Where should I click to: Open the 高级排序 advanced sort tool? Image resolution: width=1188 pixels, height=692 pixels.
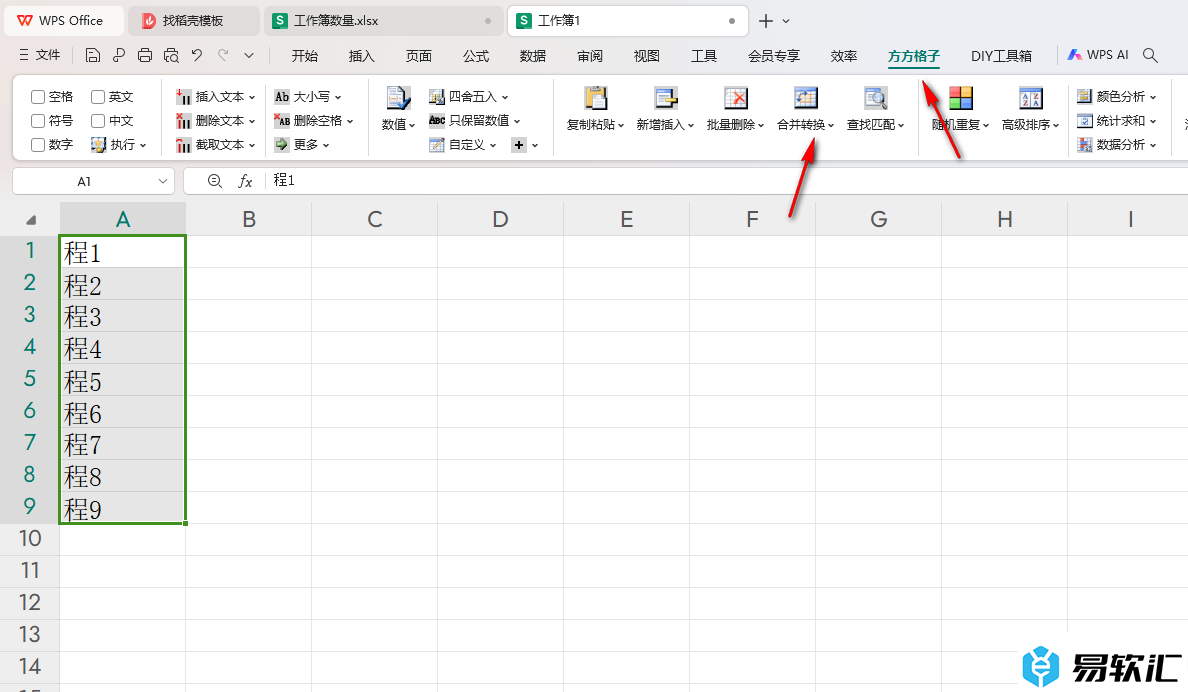tap(1030, 109)
